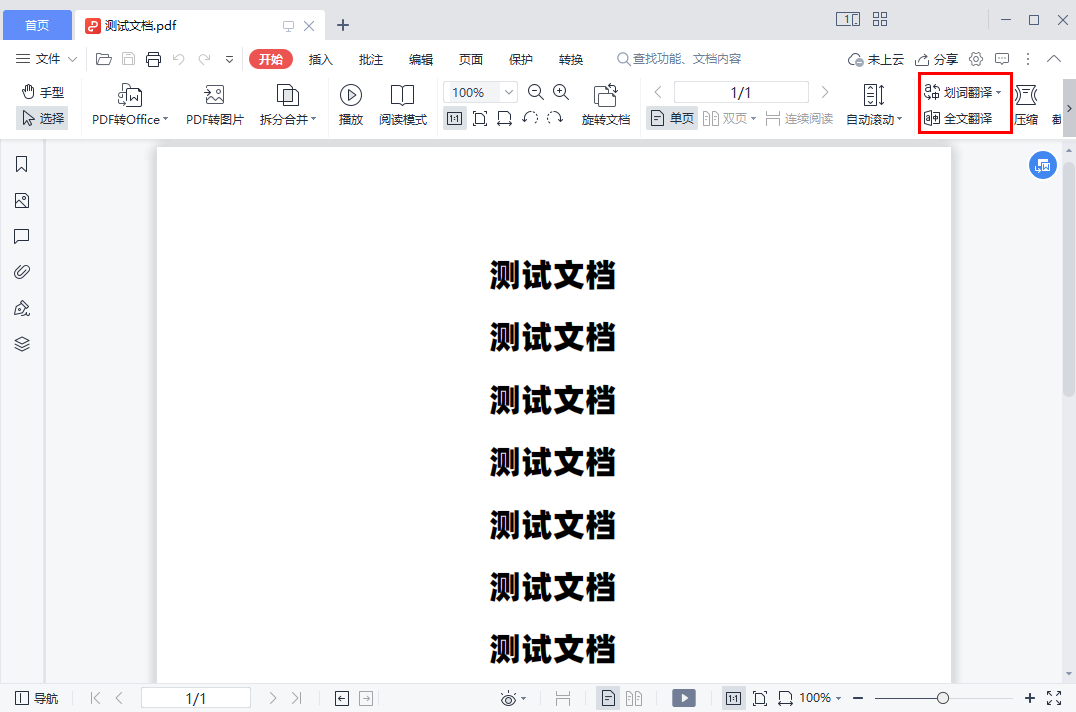Start slideshow with 播放 icon
Screen dimensions: 1076x712
coord(351,96)
